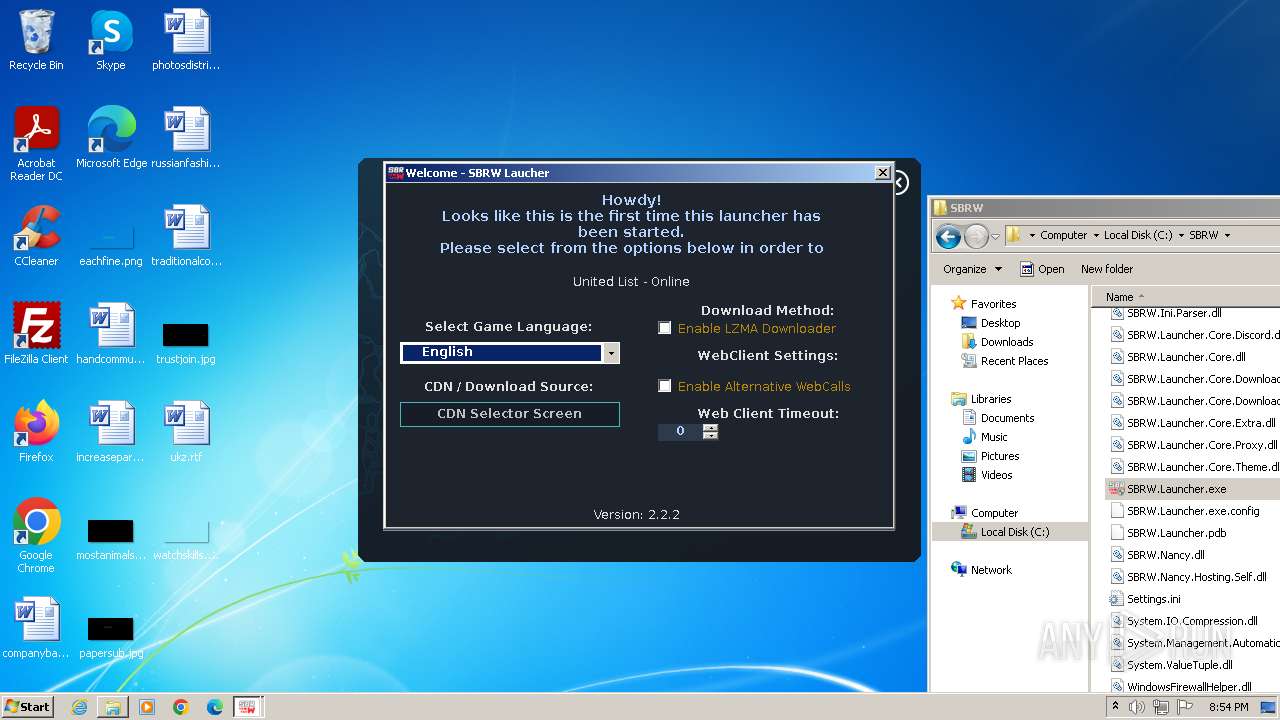Click New folder in Explorer toolbar
1280x720 pixels.
[1106, 269]
